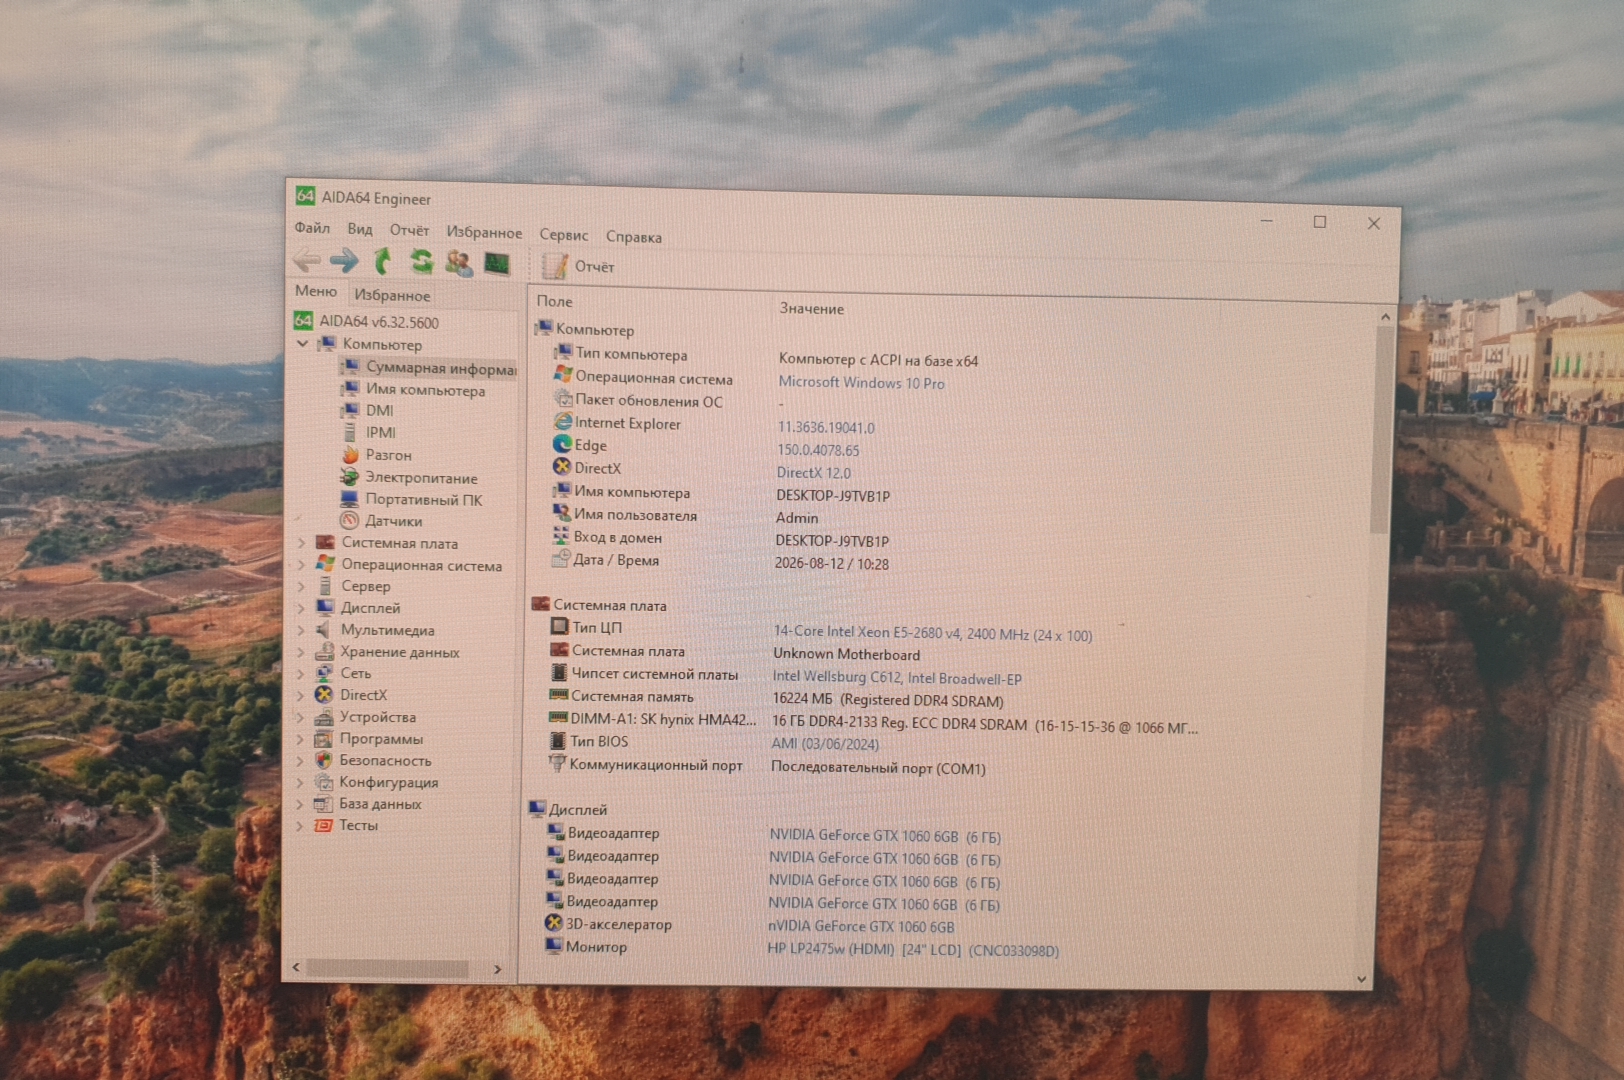Viewport: 1624px width, 1080px height.
Task: Open the user management toolbar icon
Action: tap(459, 263)
